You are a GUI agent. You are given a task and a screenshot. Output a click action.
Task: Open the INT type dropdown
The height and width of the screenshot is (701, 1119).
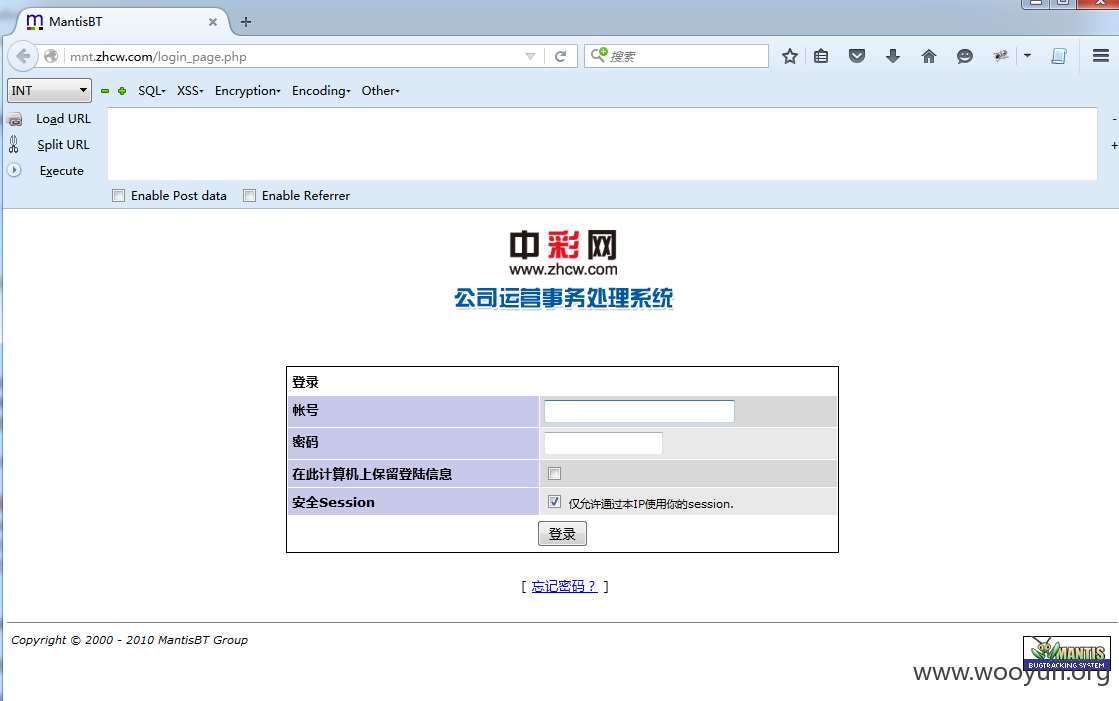click(x=49, y=91)
